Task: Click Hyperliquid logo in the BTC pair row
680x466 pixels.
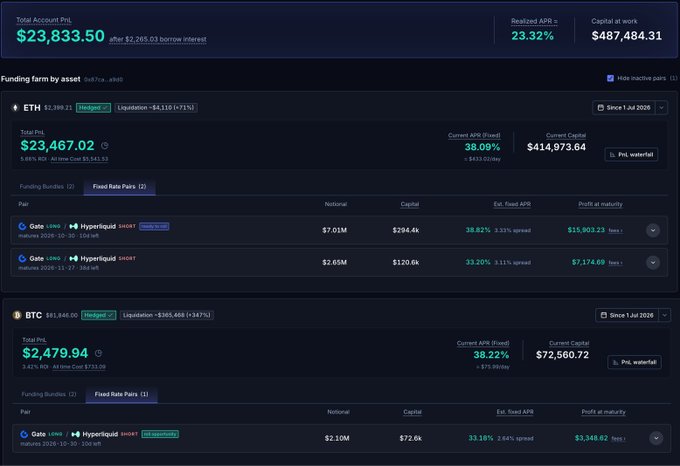Action: 75,434
